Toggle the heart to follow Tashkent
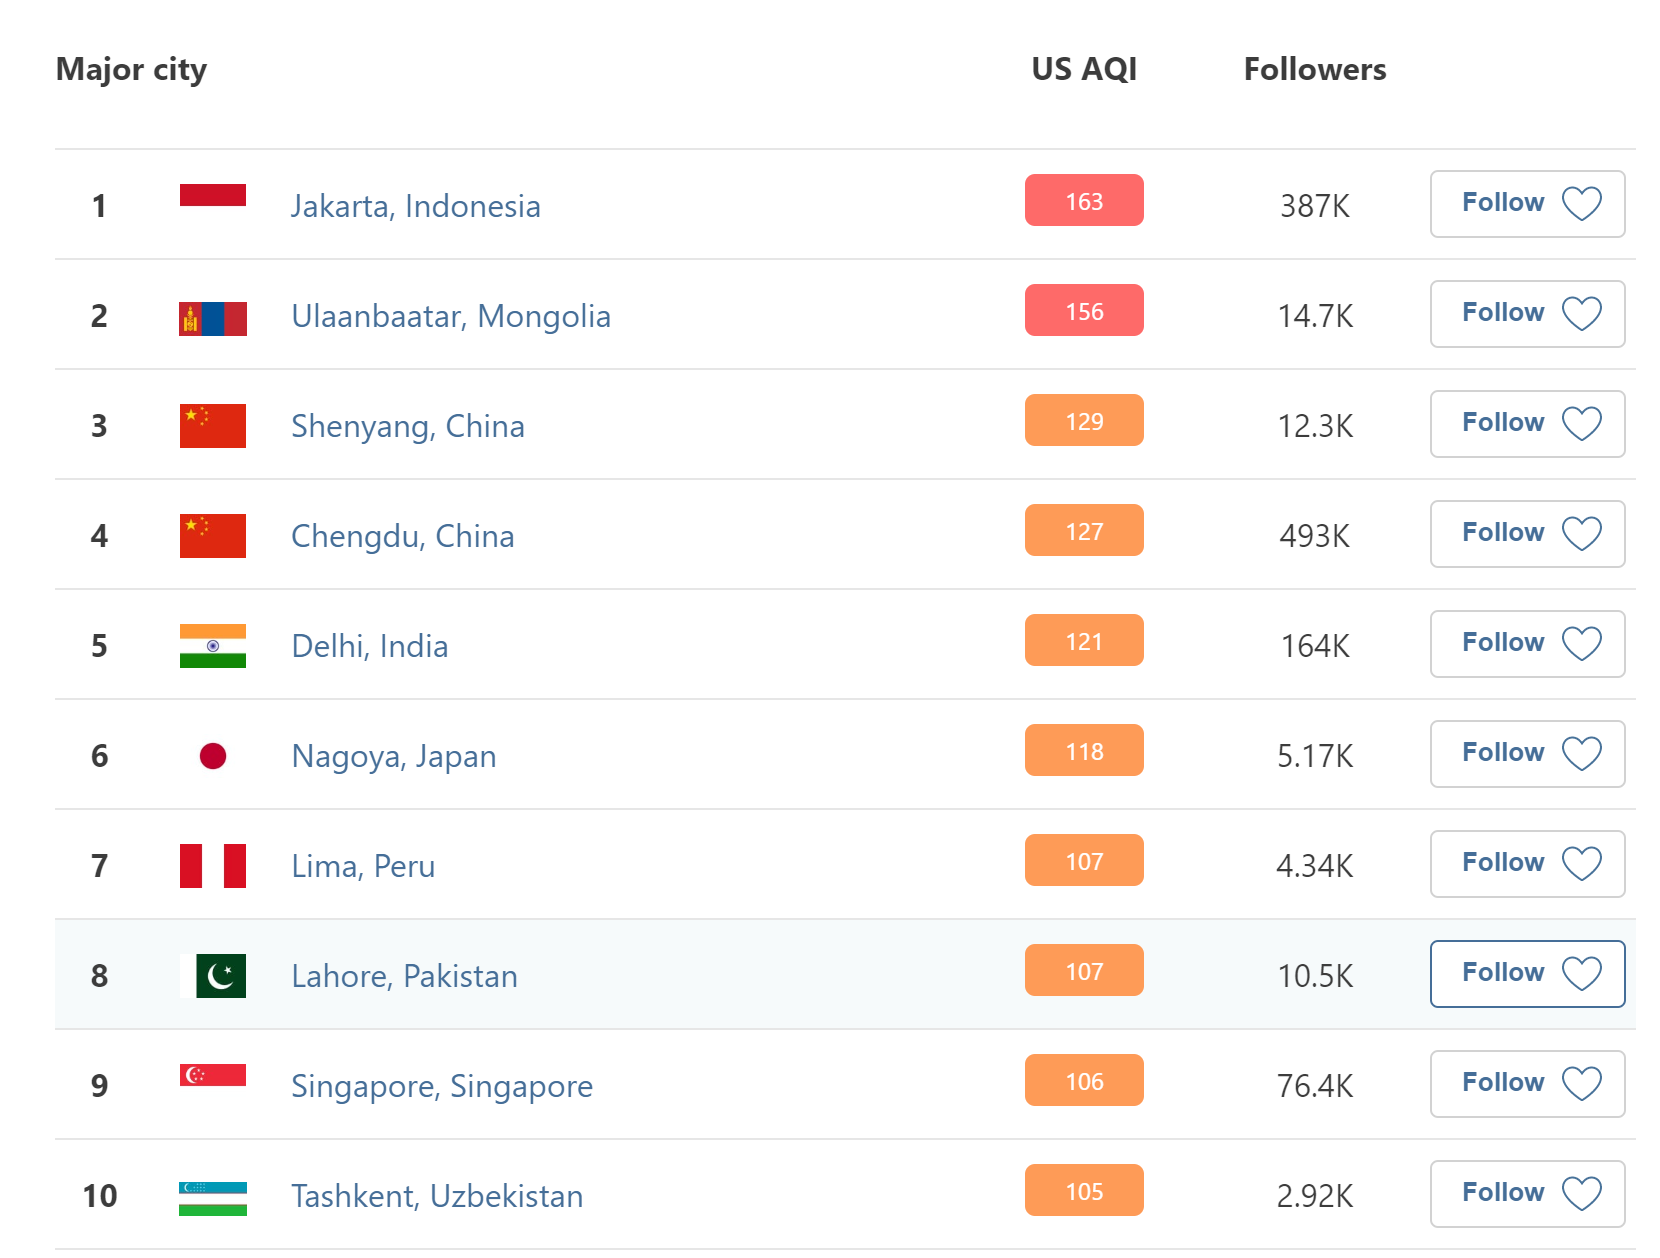 point(1582,1194)
